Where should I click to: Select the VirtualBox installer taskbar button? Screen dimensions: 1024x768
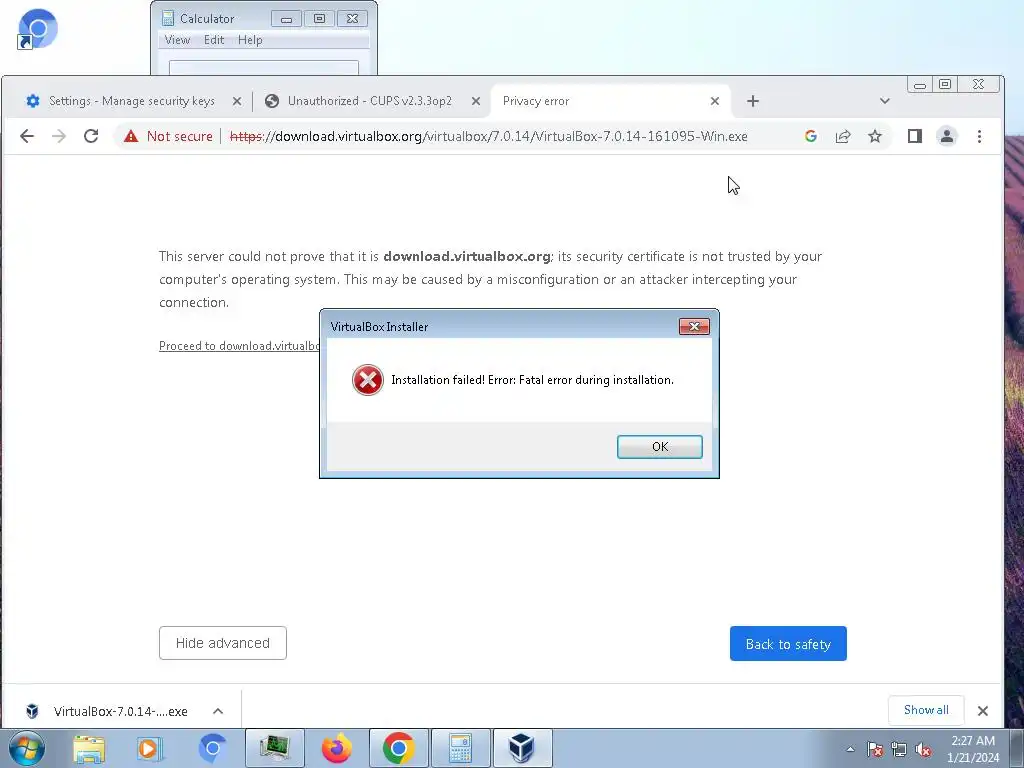522,748
